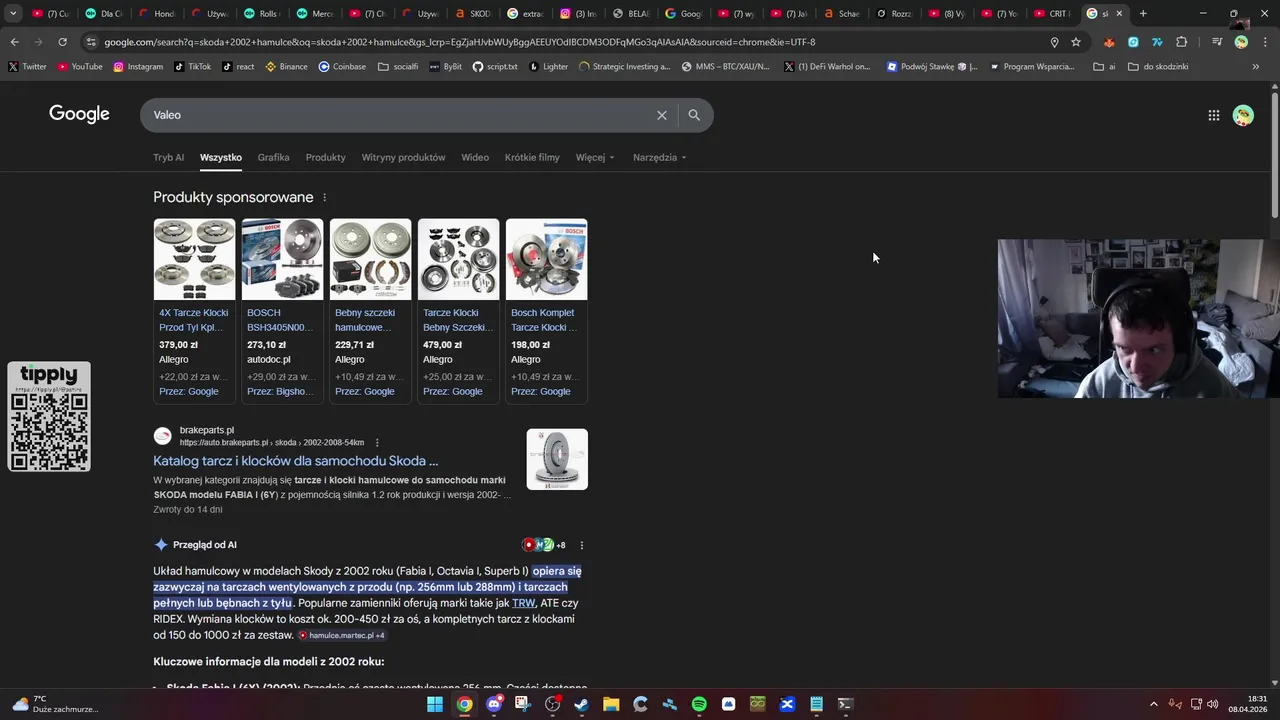Image resolution: width=1280 pixels, height=720 pixels.
Task: Clear the search box with the X icon
Action: pos(662,115)
